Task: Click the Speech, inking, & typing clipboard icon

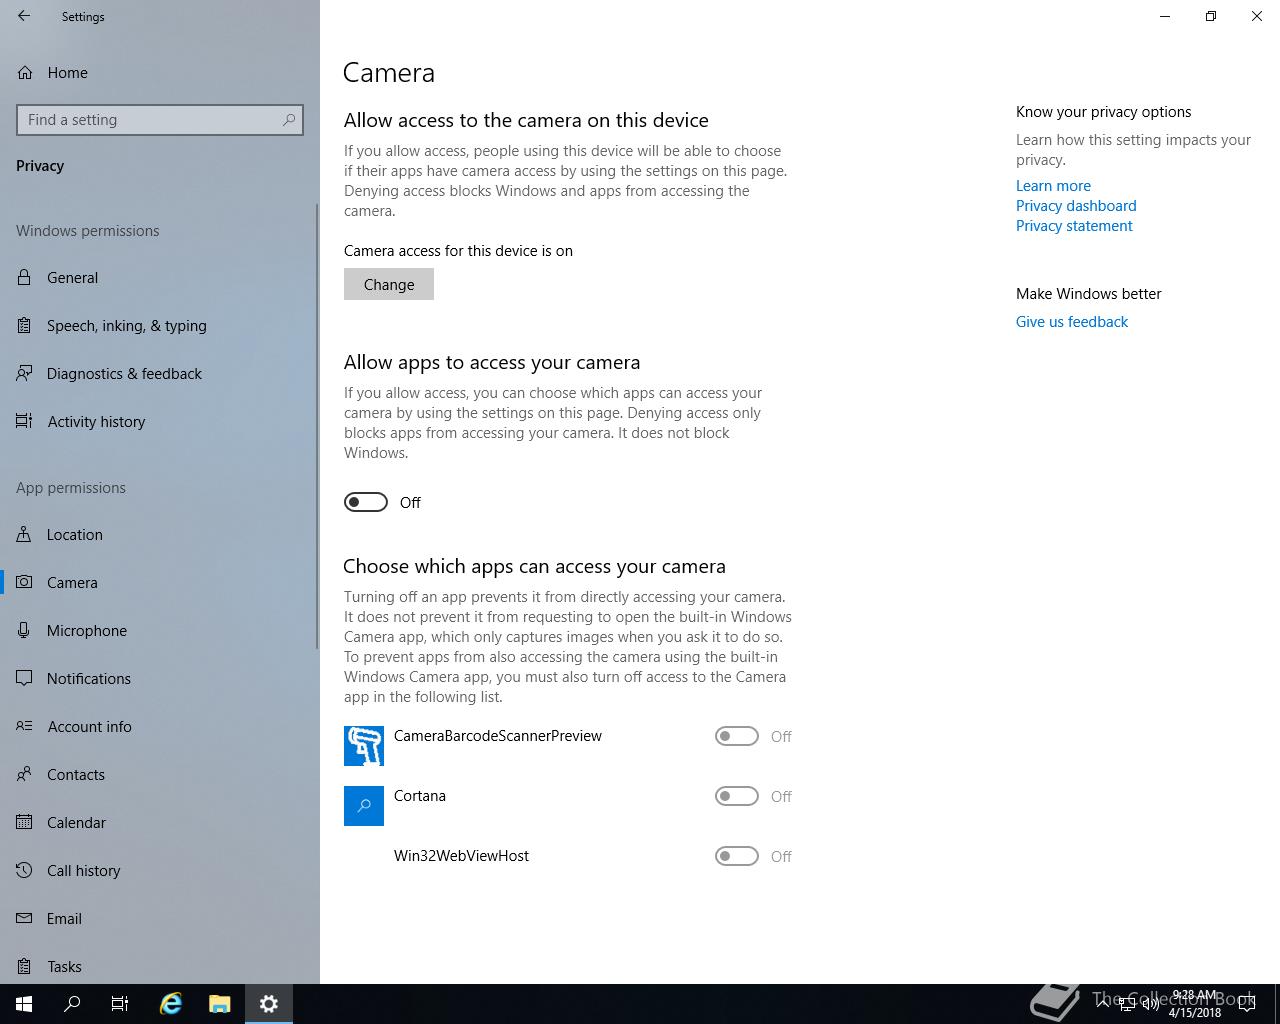Action: pyautogui.click(x=25, y=325)
